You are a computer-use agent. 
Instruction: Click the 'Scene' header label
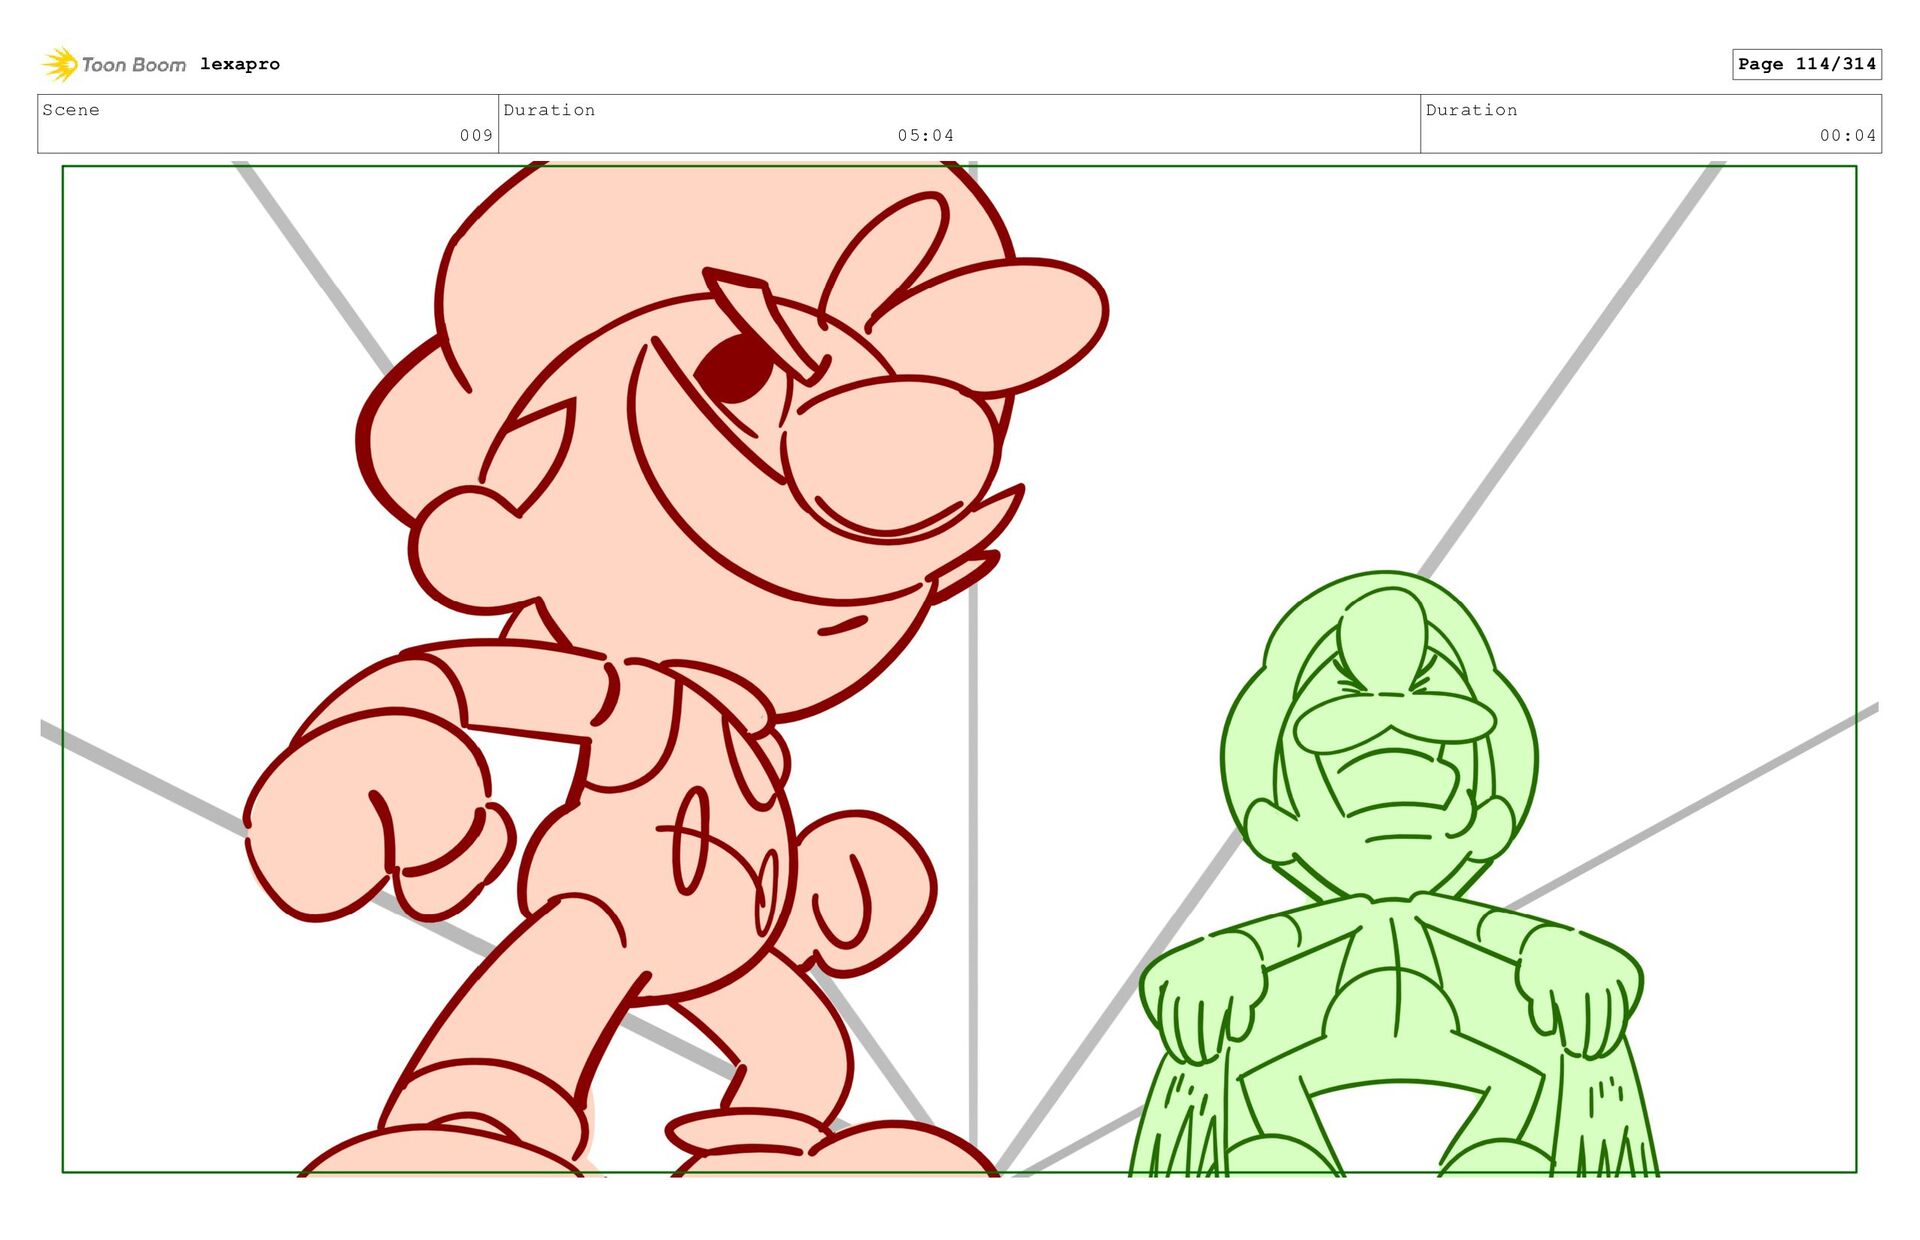pos(71,110)
